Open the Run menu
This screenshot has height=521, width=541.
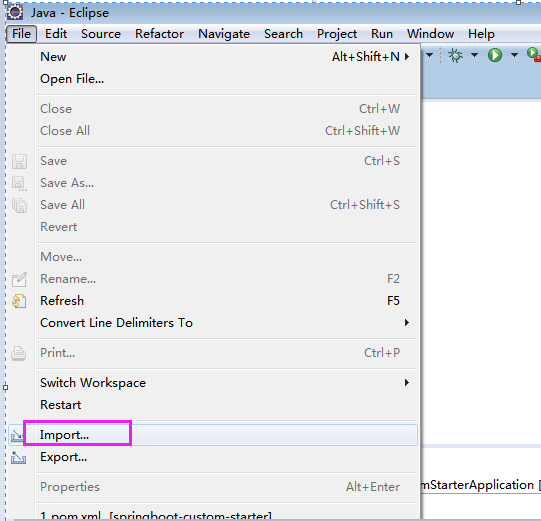[x=382, y=34]
